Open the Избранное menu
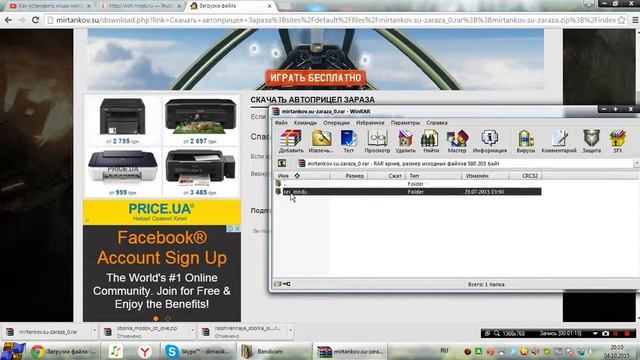 (x=370, y=122)
